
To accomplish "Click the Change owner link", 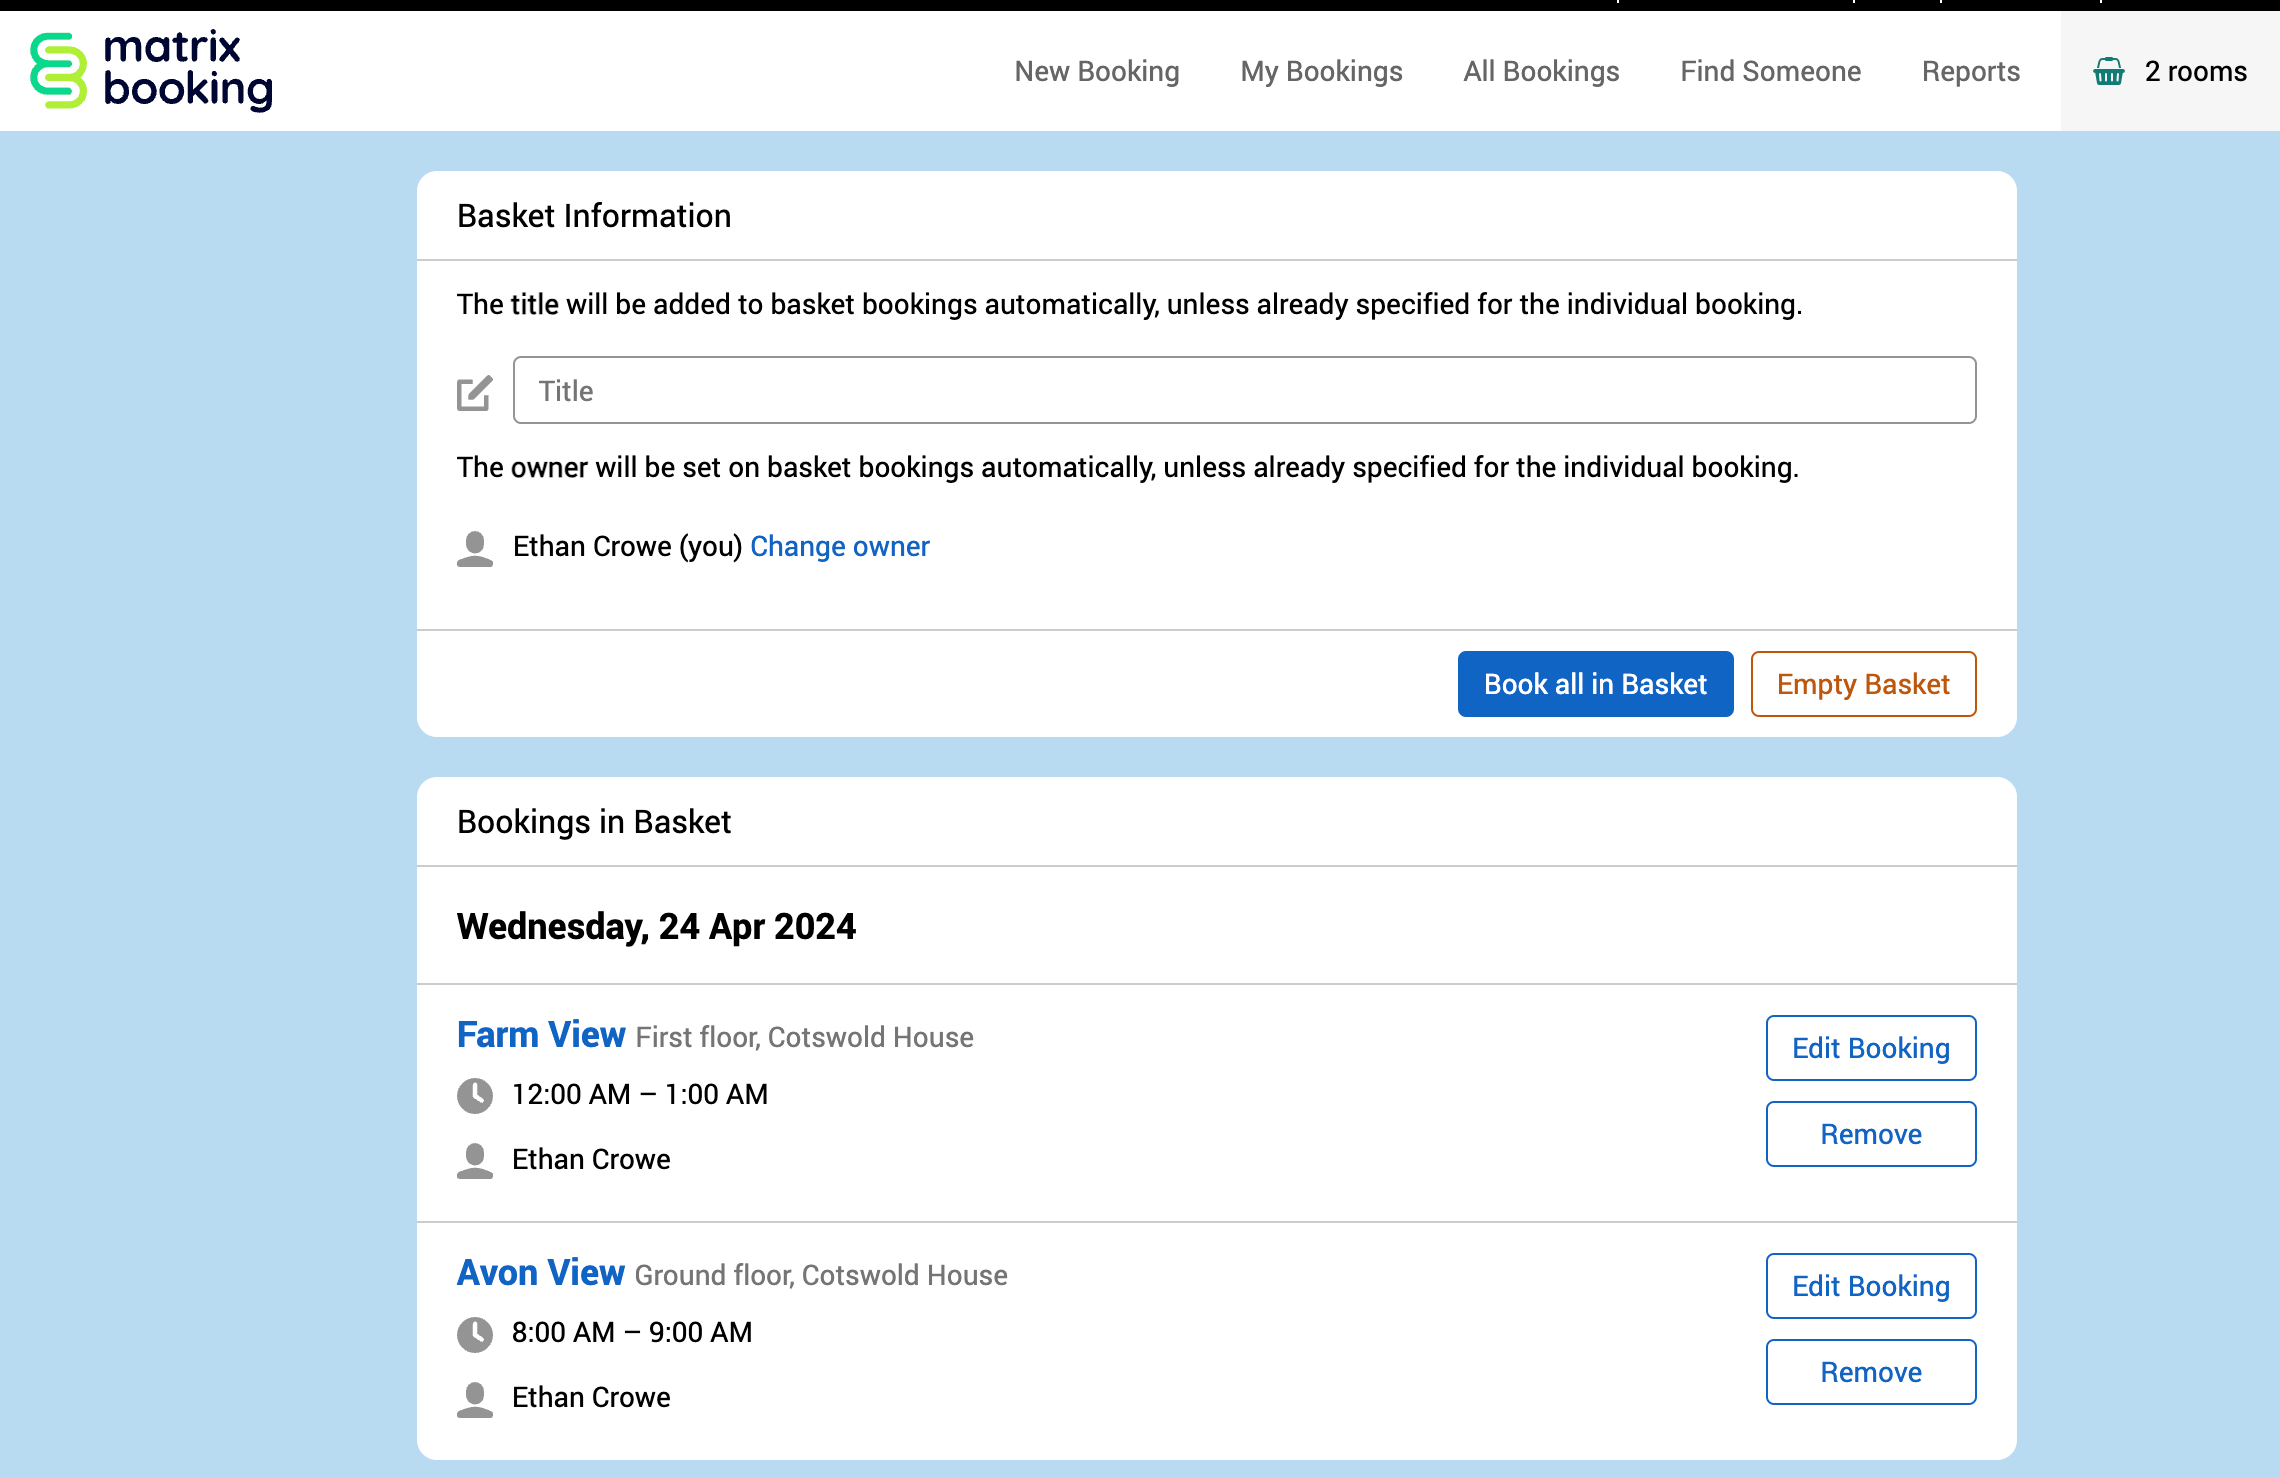I will (x=839, y=546).
